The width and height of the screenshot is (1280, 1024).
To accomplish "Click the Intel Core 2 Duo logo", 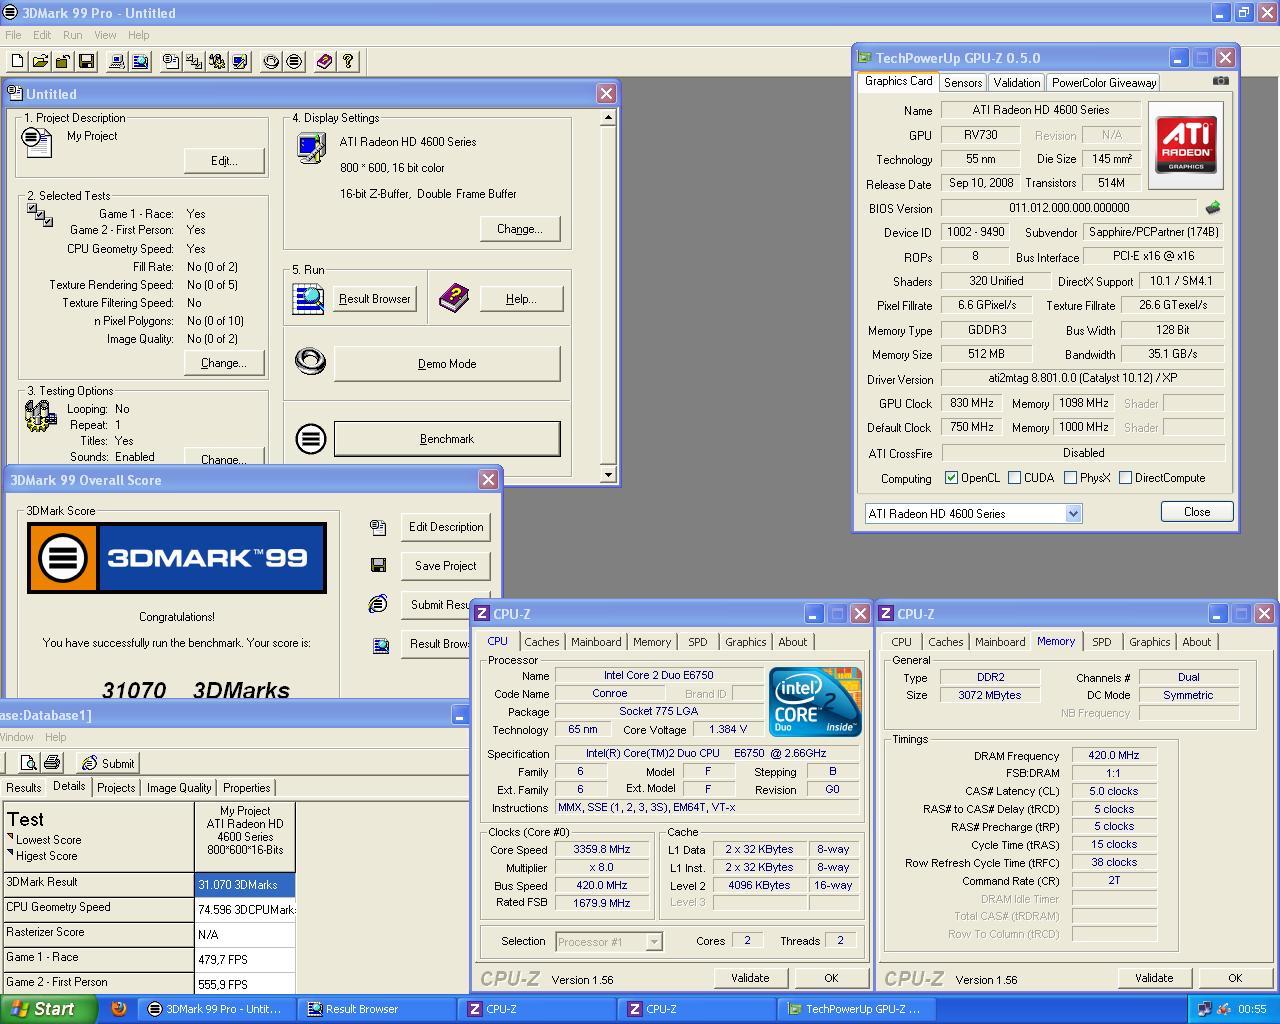I will 815,702.
